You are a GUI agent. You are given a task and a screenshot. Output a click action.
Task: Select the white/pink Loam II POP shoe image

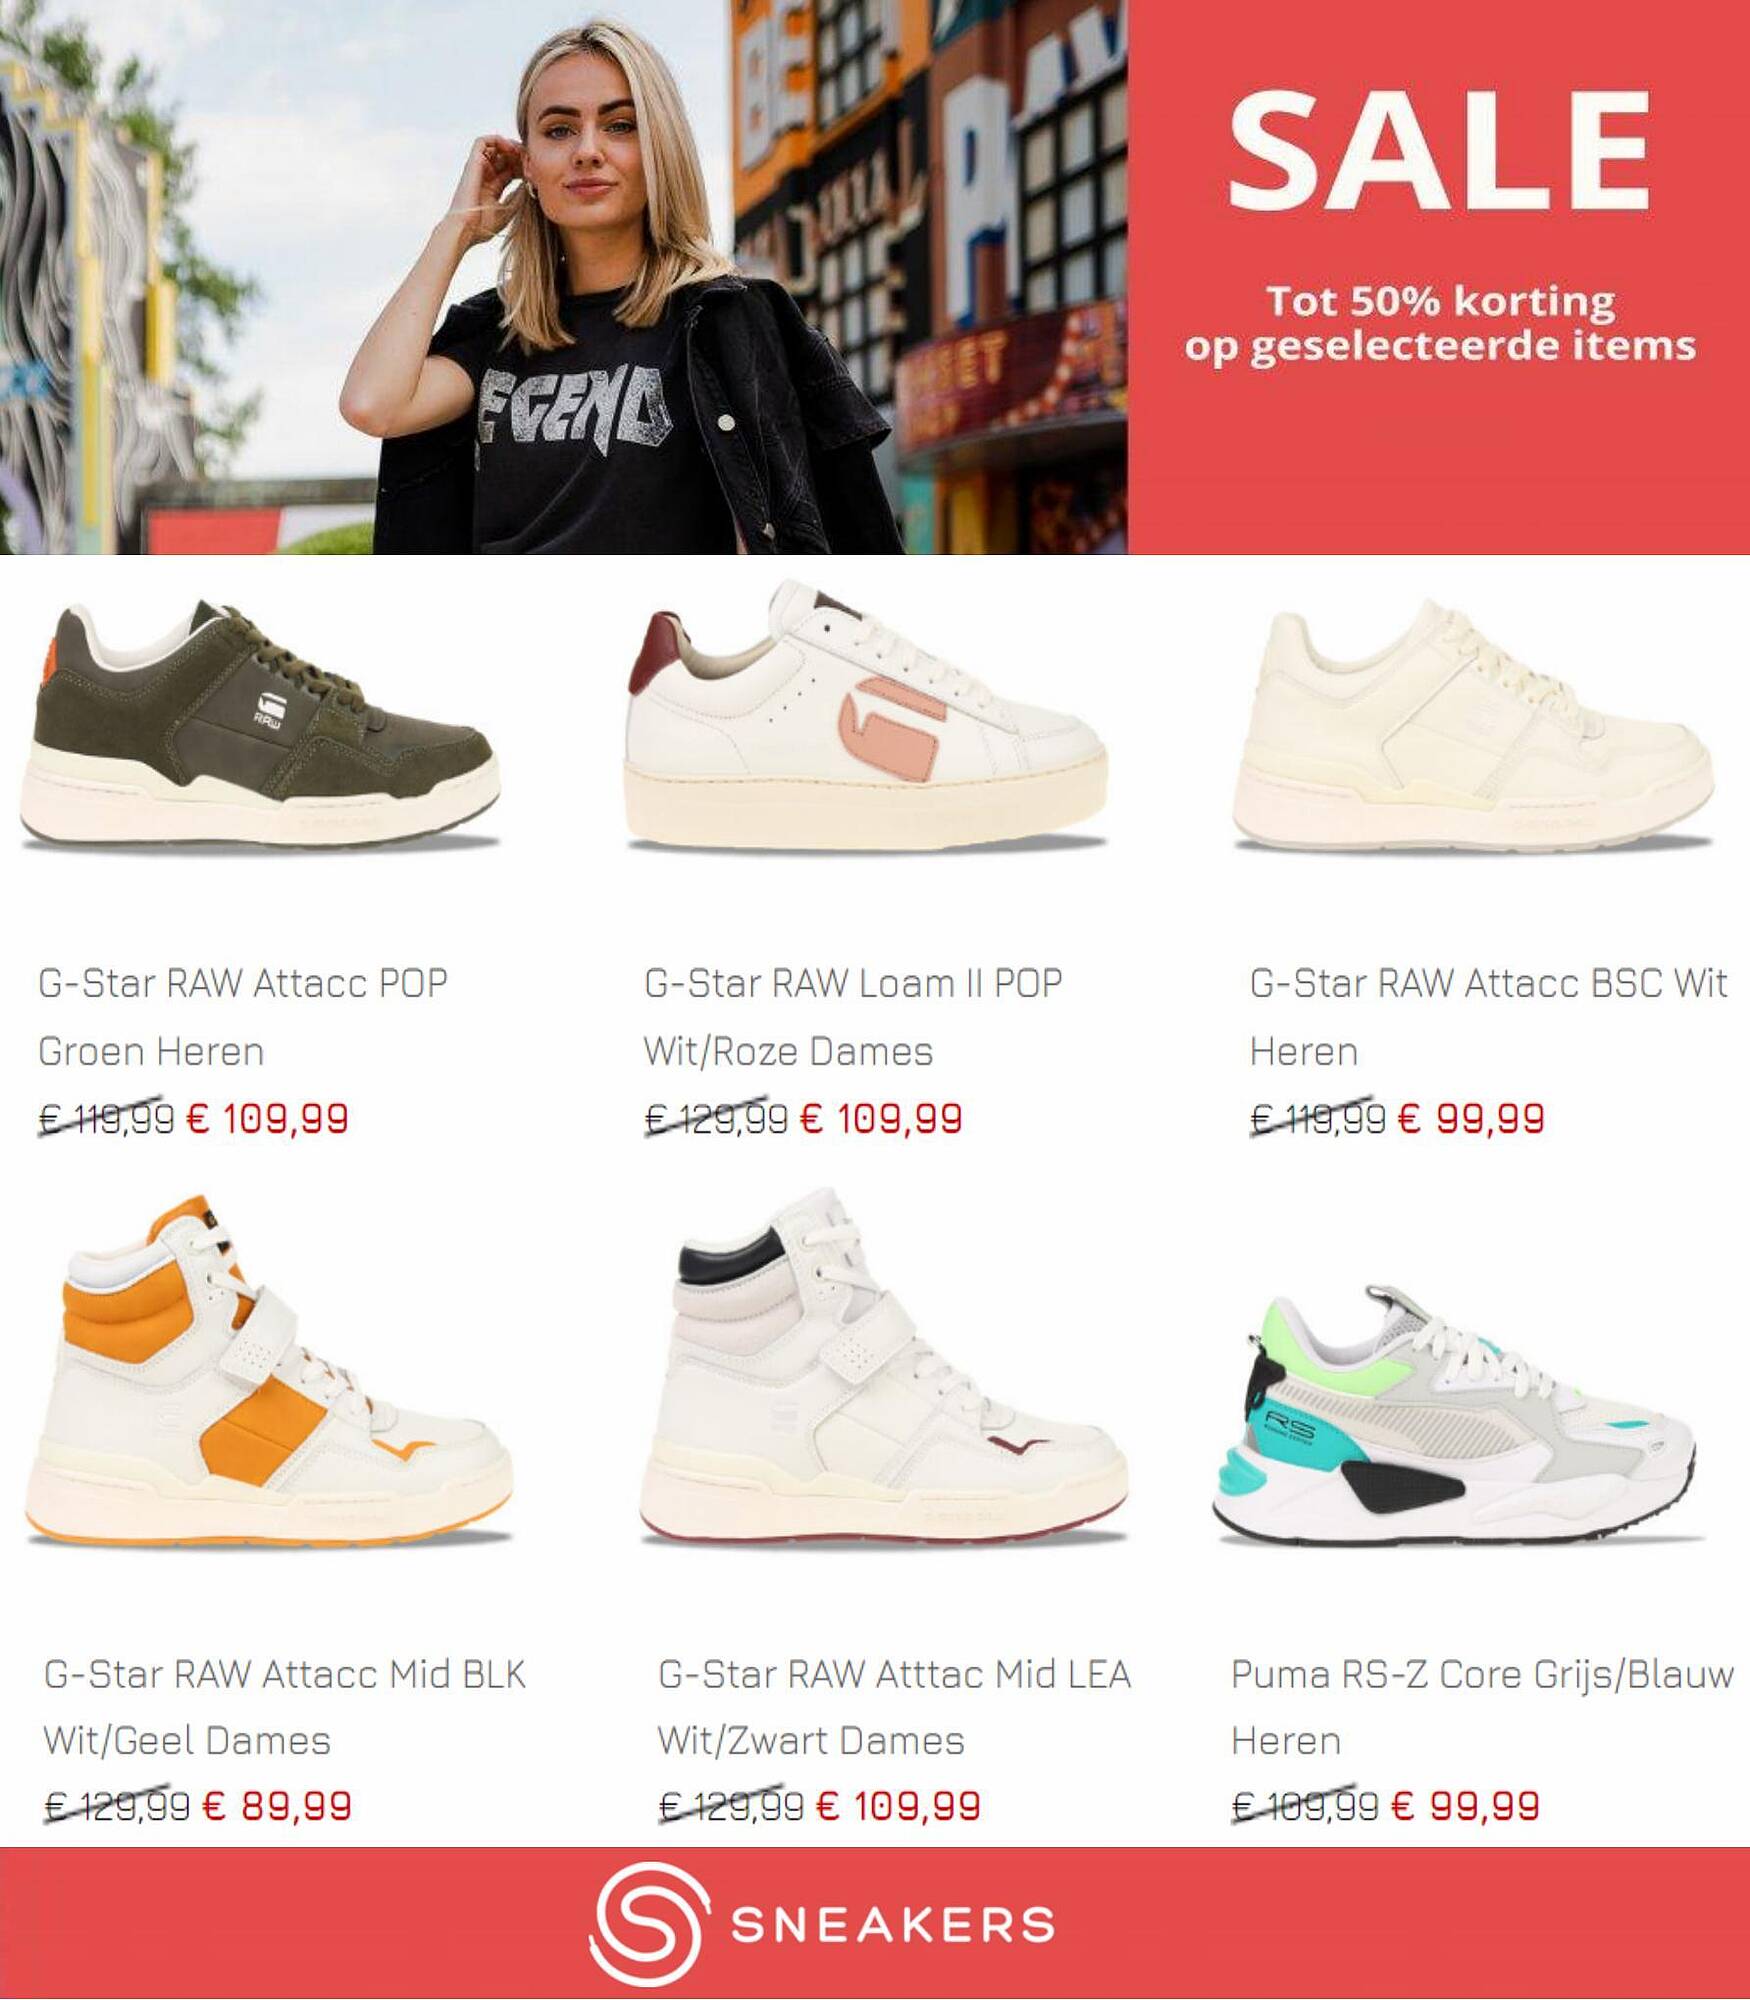[x=867, y=715]
